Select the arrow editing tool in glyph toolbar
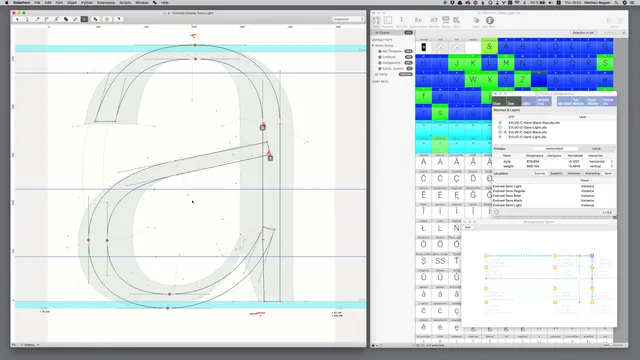Screen dimensions: 640x360 [18, 19]
